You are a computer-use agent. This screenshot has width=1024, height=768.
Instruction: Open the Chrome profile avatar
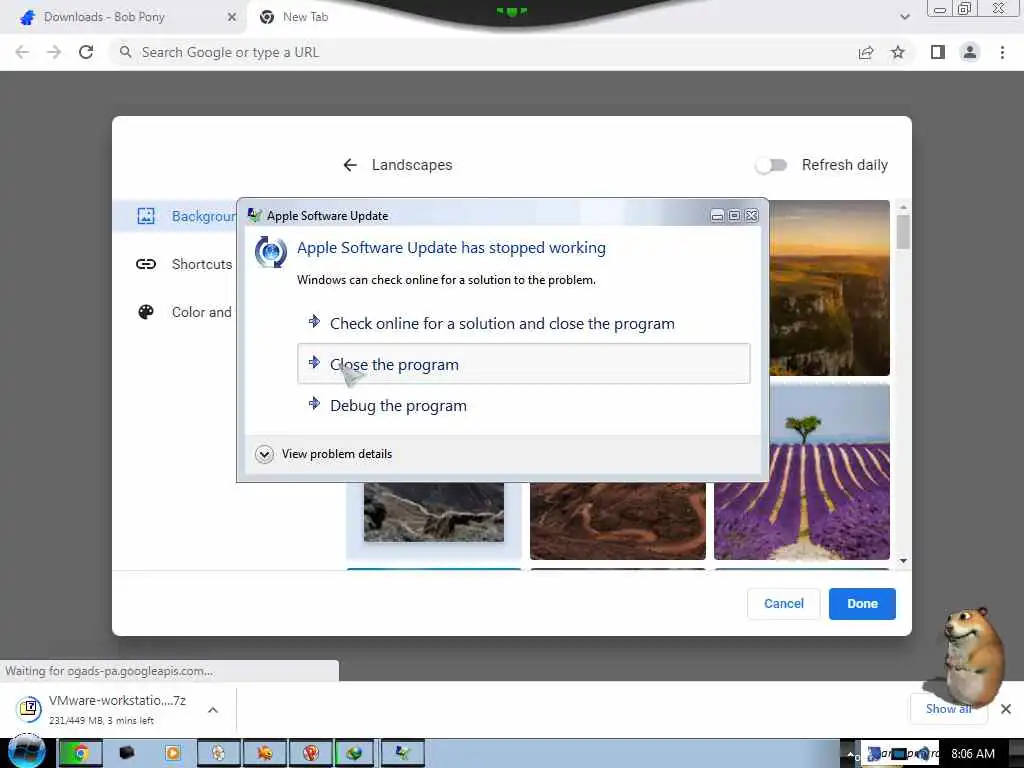point(970,52)
